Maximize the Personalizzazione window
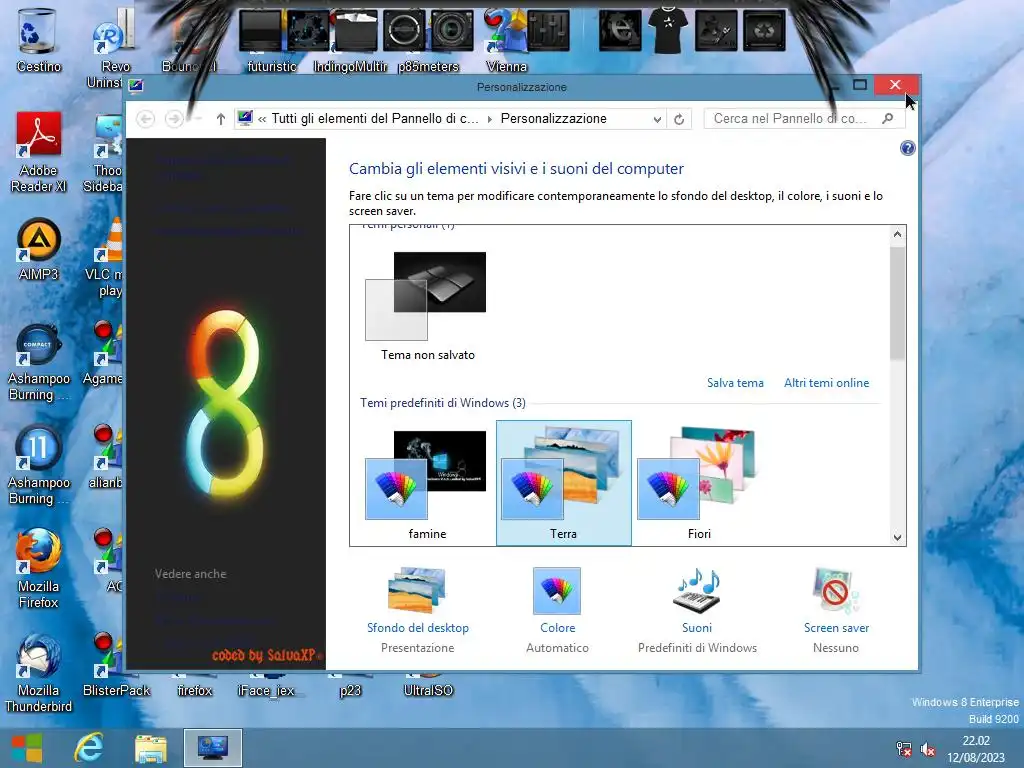This screenshot has width=1024, height=768. pyautogui.click(x=860, y=85)
